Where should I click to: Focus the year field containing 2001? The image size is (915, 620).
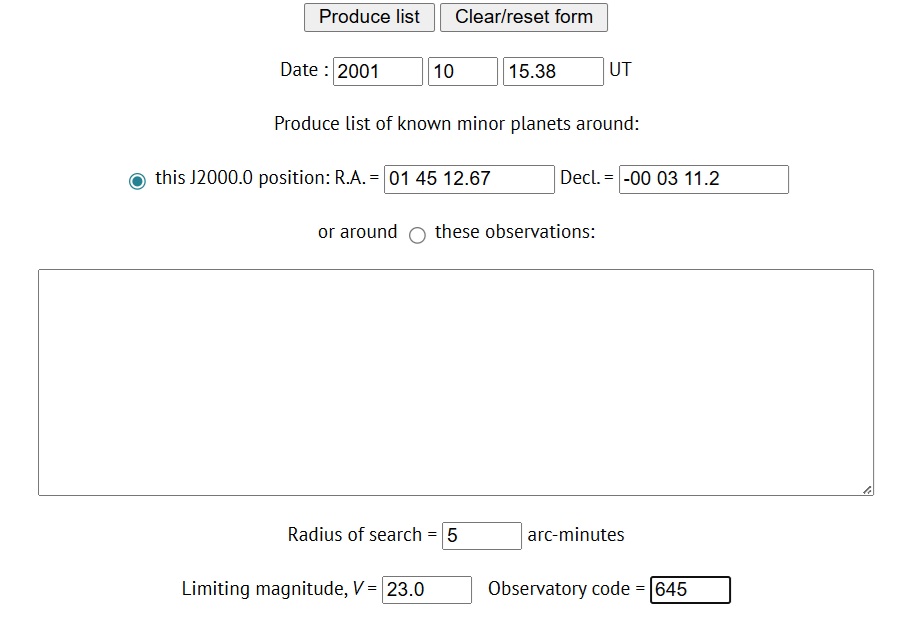(378, 72)
